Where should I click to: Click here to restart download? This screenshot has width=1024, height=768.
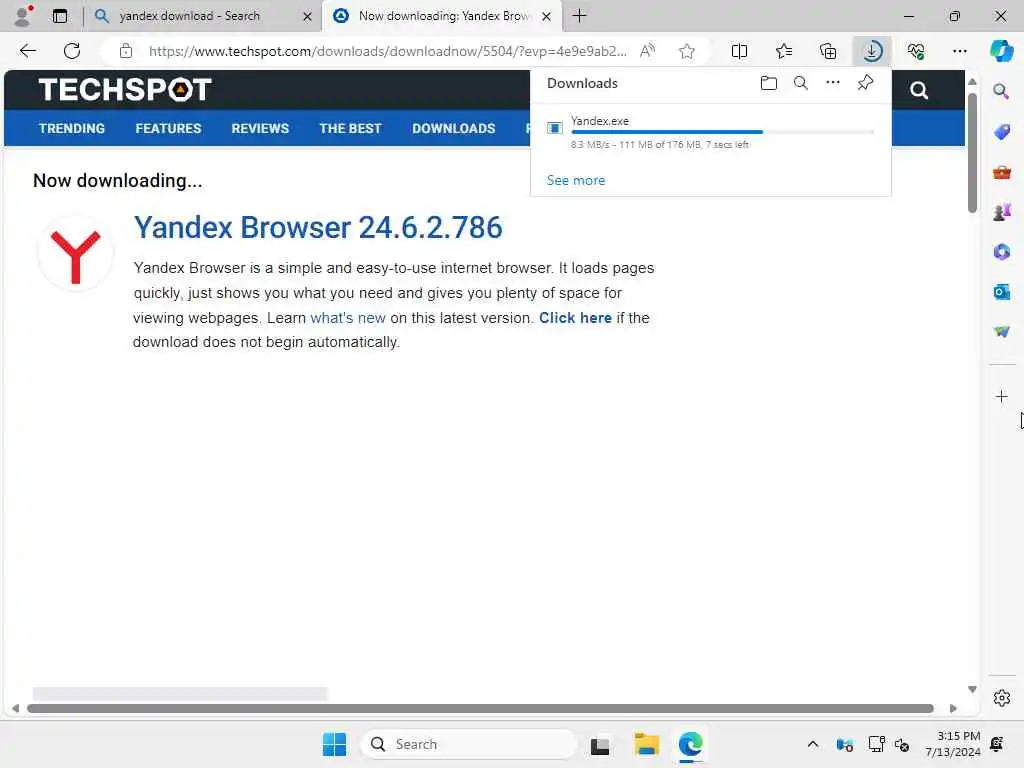pos(575,318)
